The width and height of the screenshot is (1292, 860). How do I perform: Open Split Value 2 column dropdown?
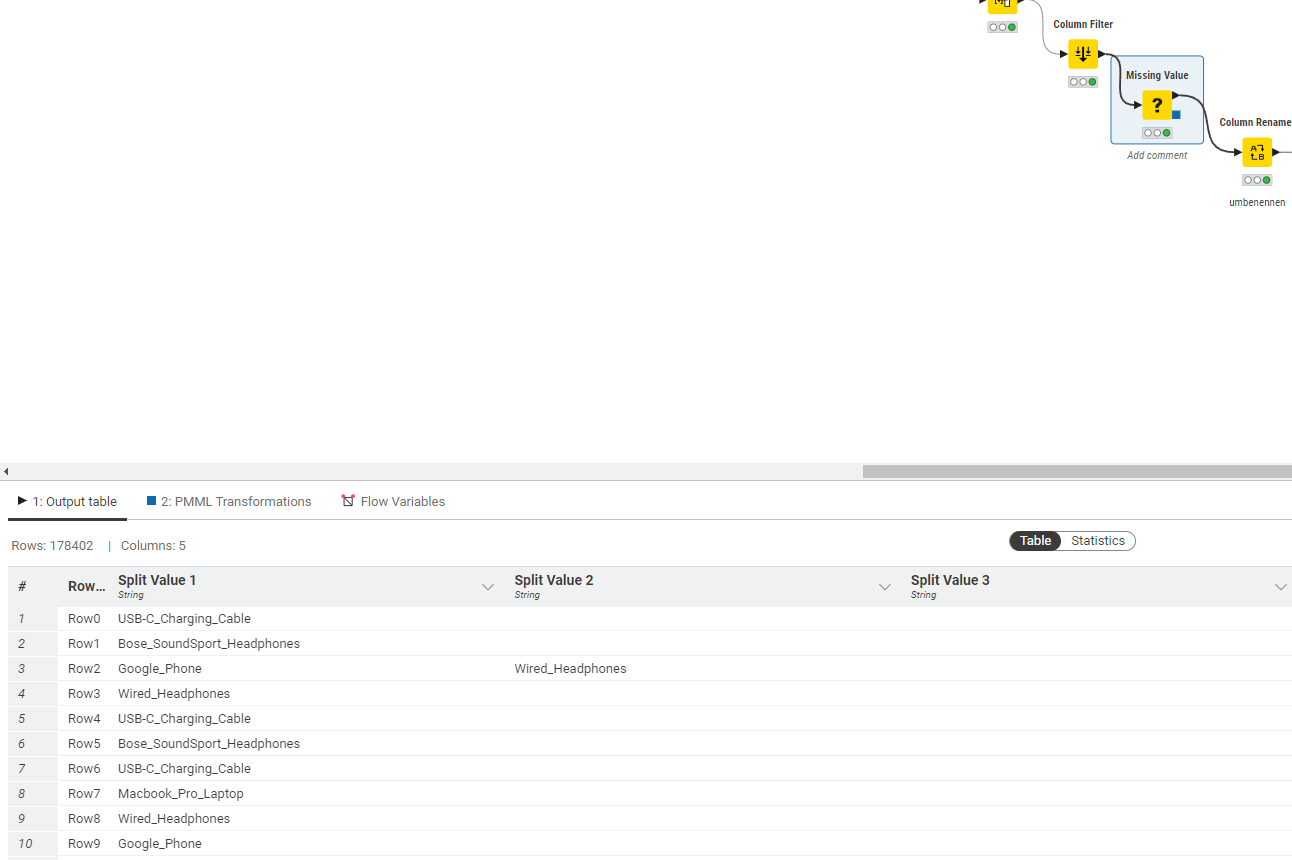884,587
